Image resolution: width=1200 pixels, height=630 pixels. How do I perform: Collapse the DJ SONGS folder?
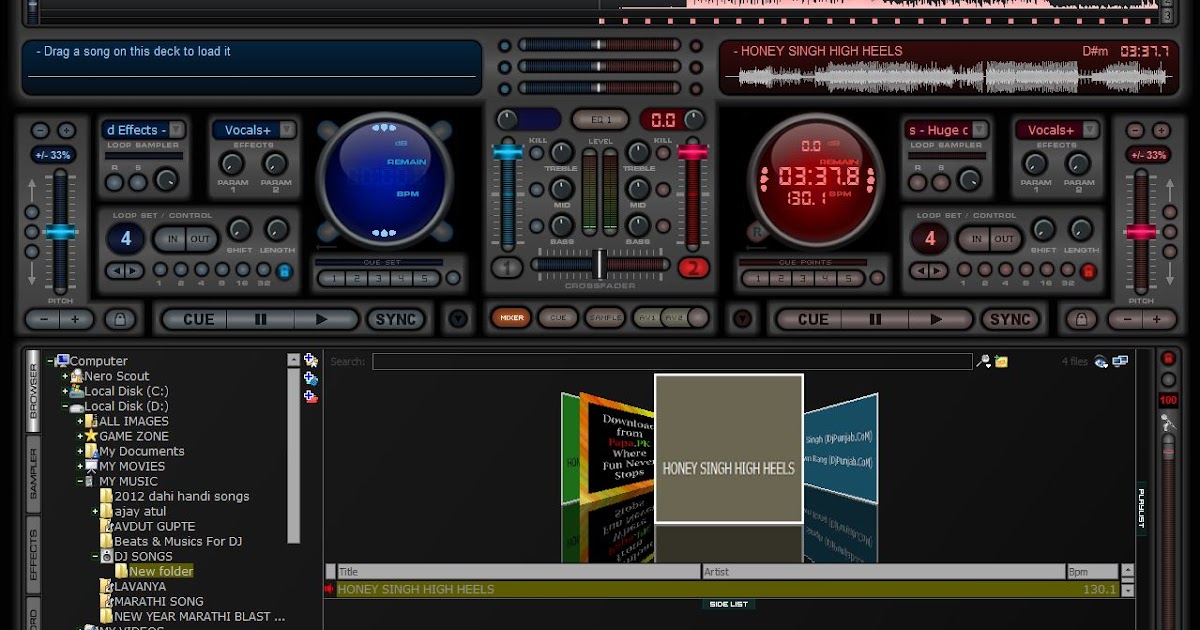[95, 556]
